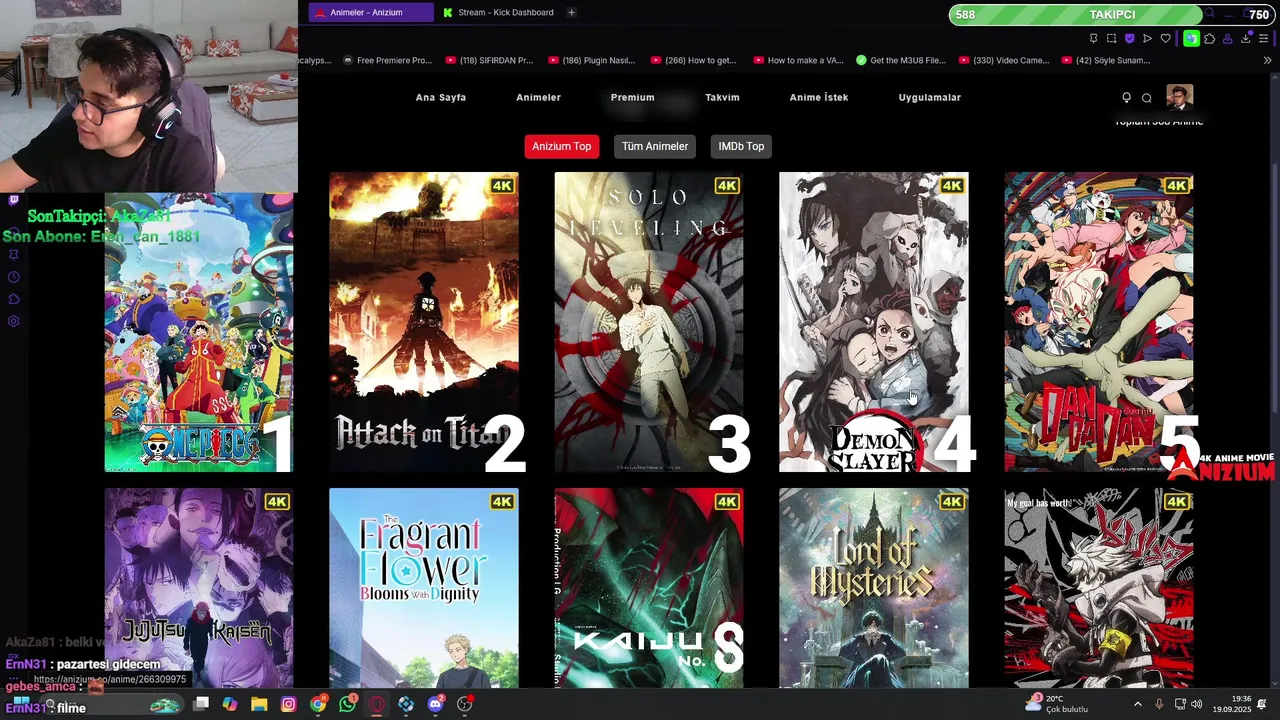The height and width of the screenshot is (720, 1280).
Task: Open Copilot from the taskbar
Action: point(230,704)
